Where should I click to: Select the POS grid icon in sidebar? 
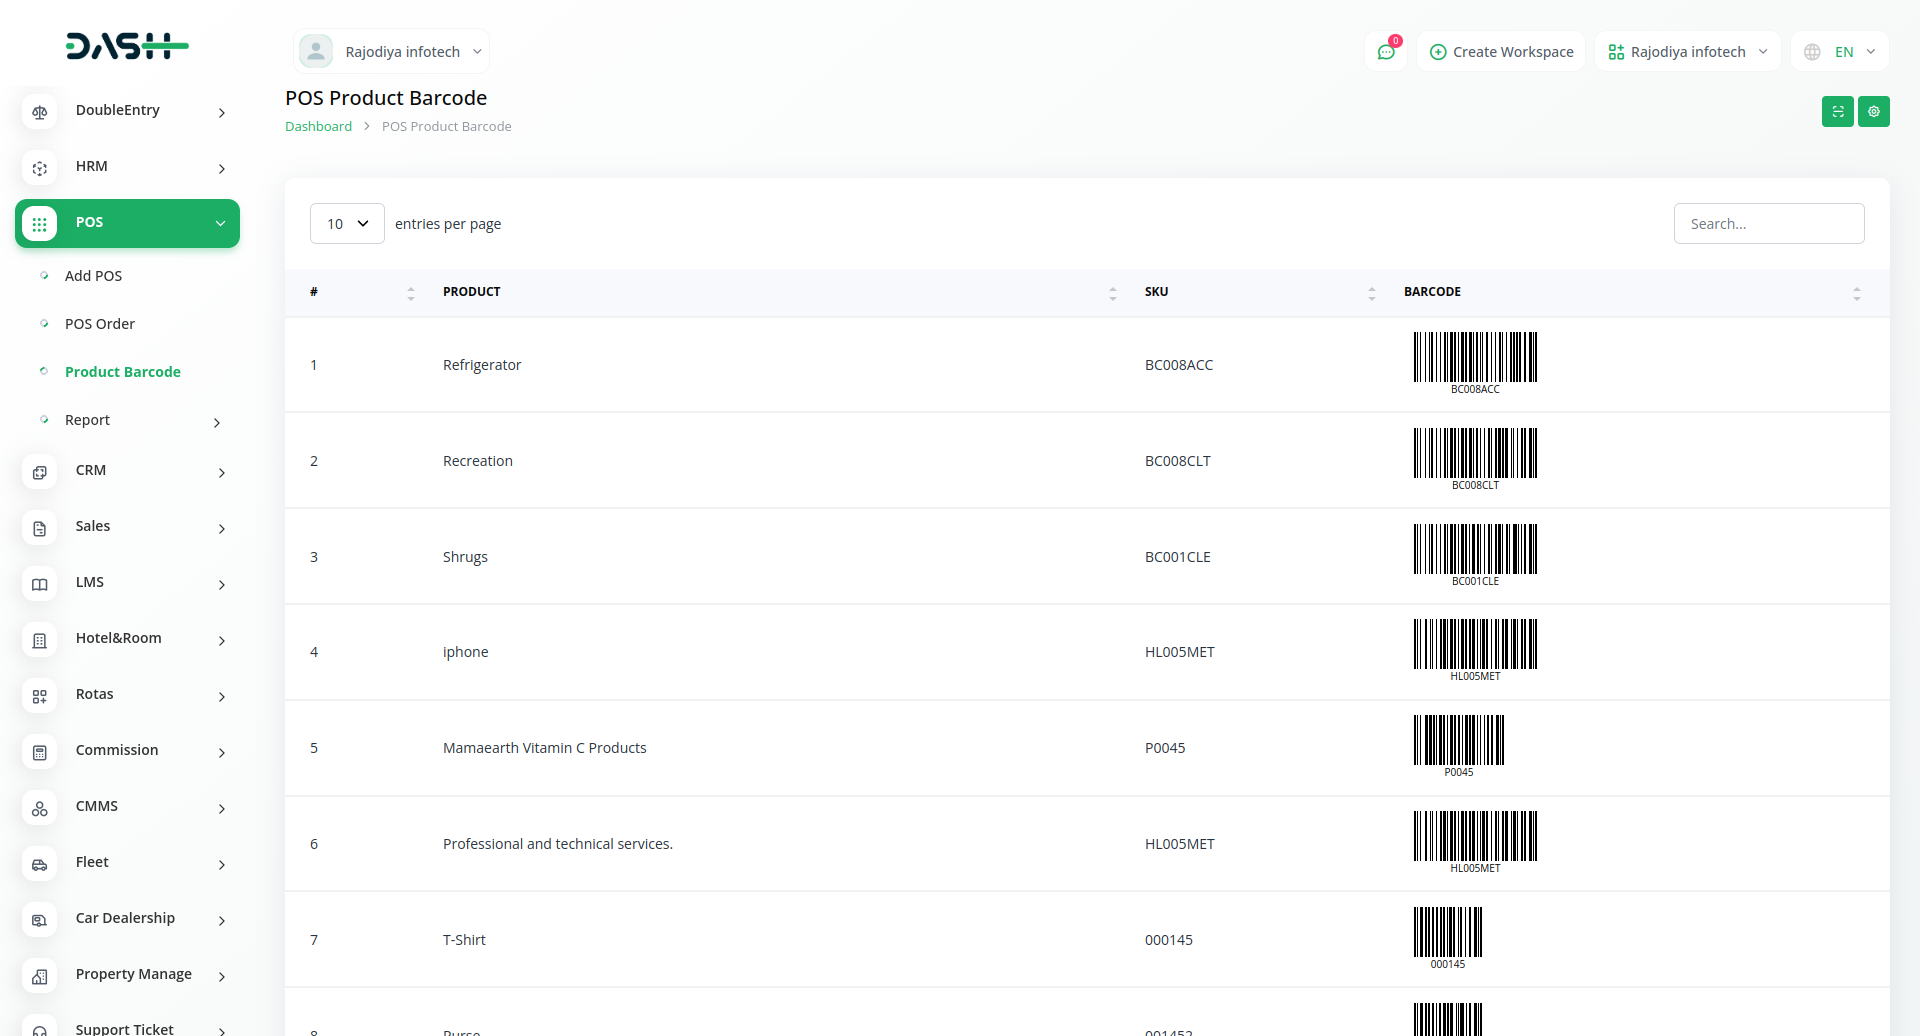click(x=40, y=223)
